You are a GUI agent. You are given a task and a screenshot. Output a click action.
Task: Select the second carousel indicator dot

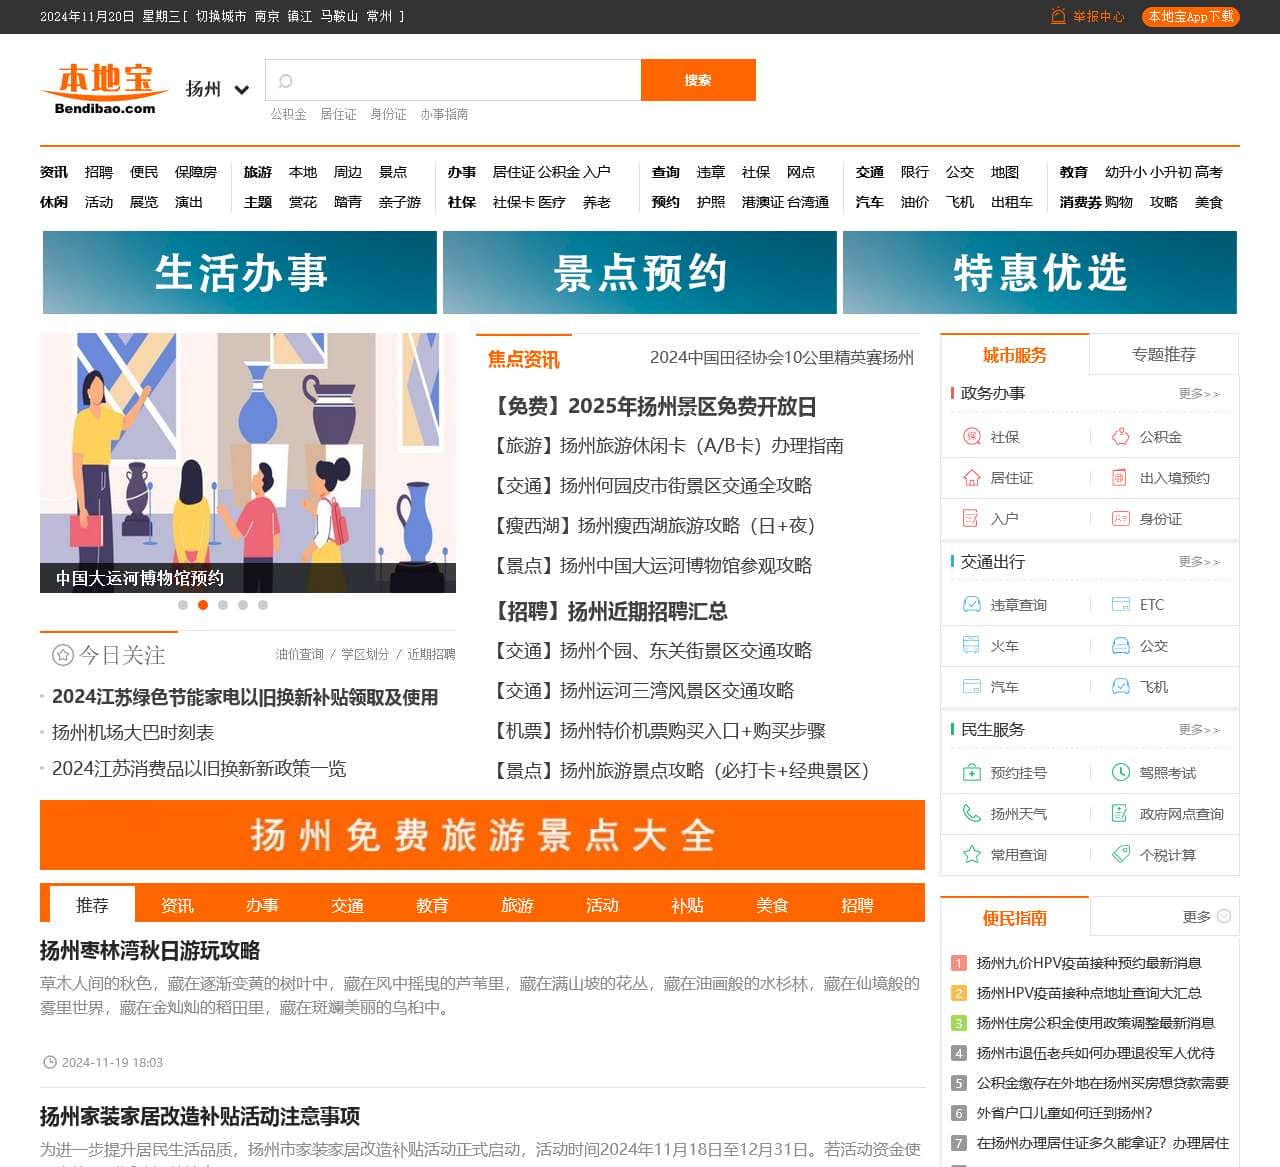click(x=203, y=605)
